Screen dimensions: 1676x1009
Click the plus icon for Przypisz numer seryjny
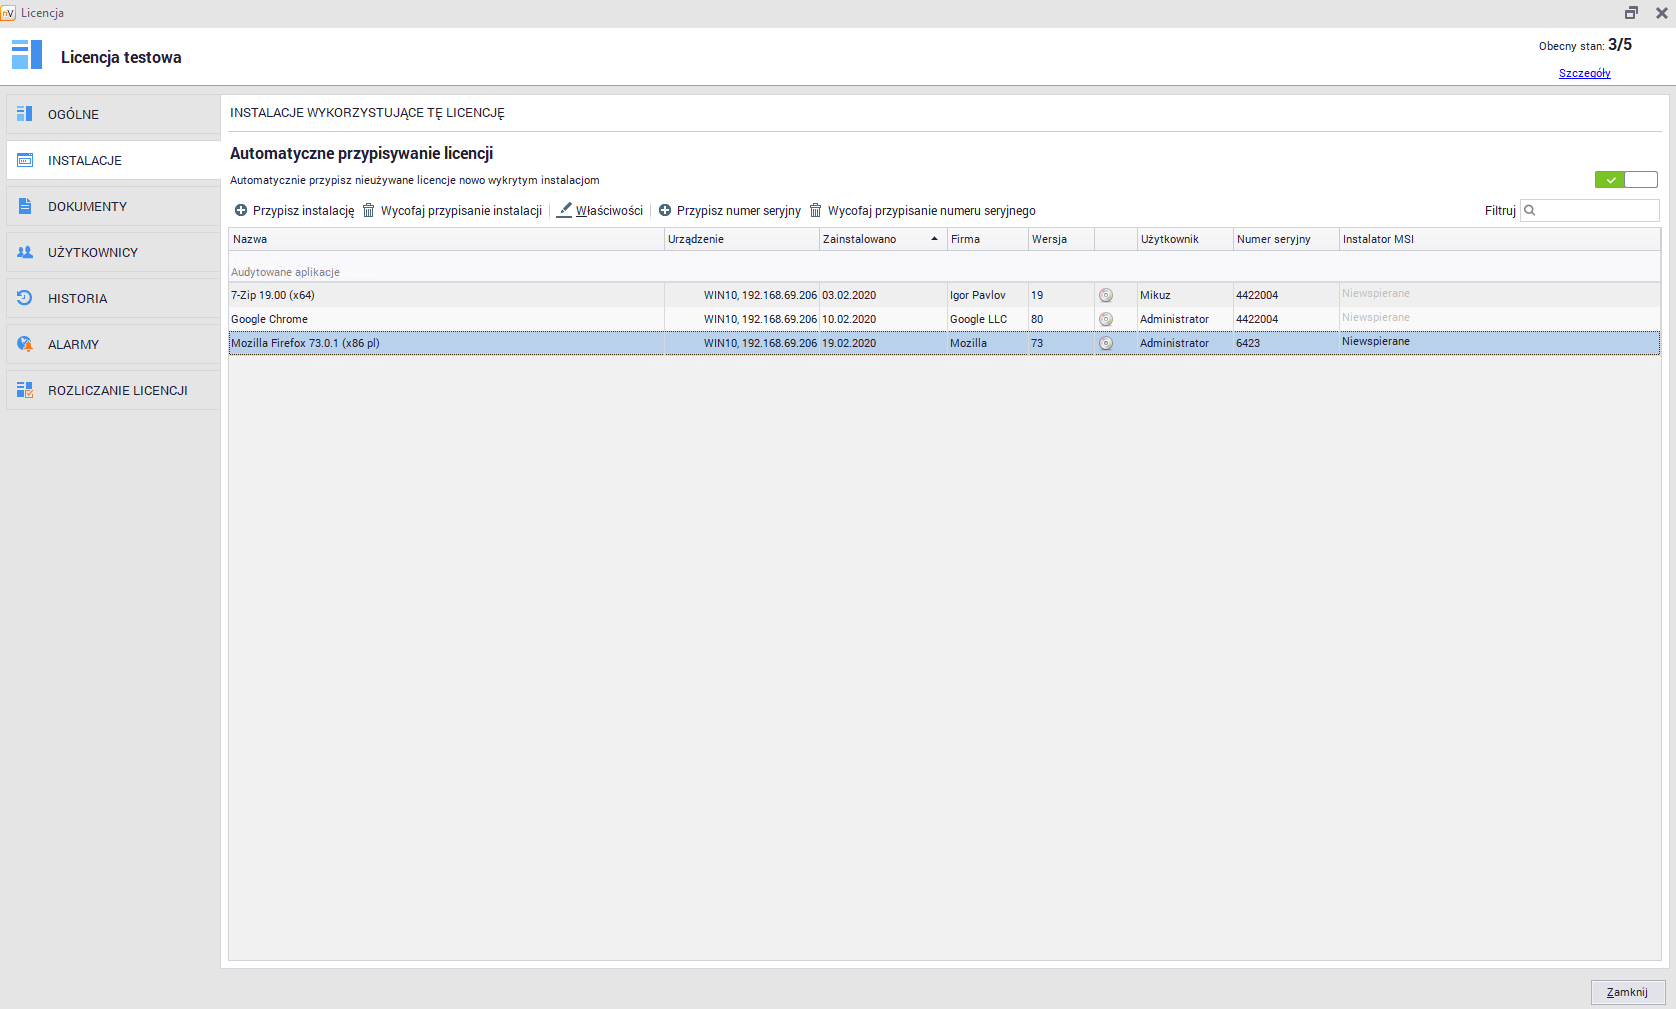click(x=665, y=211)
